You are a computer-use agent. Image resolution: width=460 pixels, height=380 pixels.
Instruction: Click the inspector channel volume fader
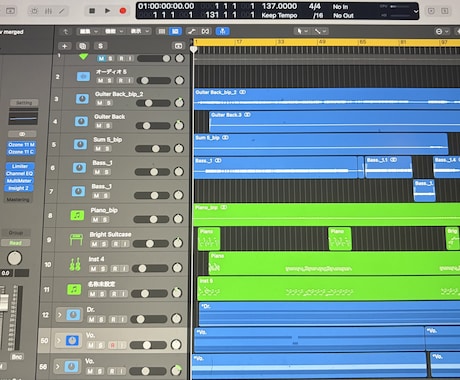click(3, 303)
